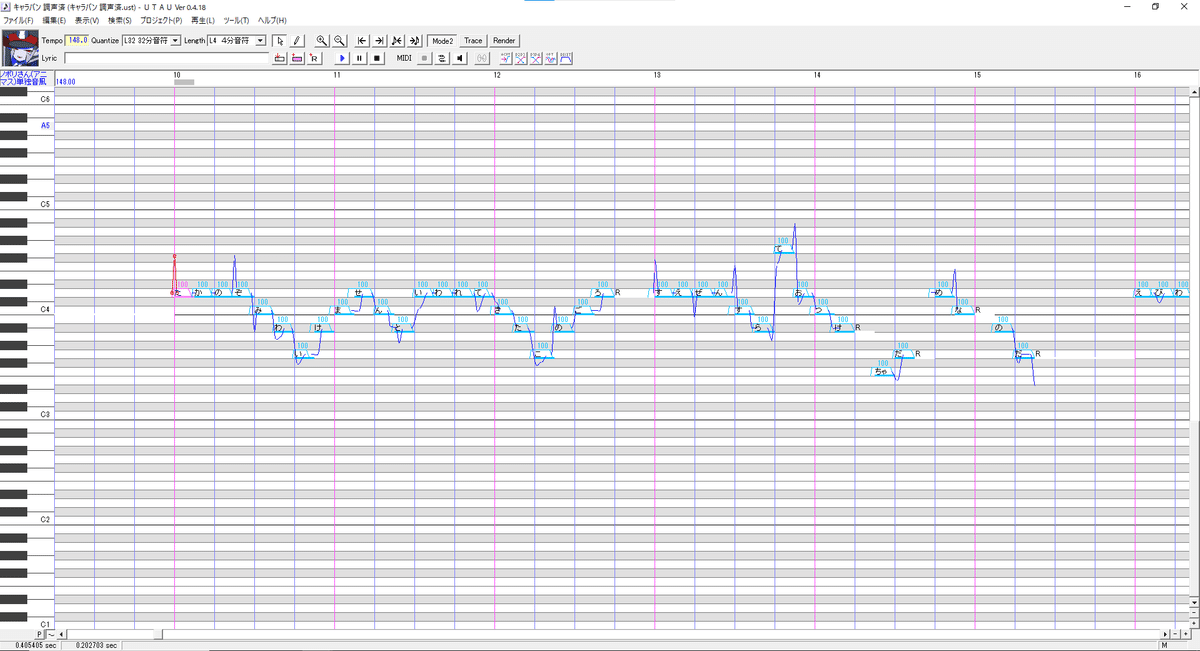This screenshot has width=1200, height=651.
Task: Click third envelope crossfade icon
Action: pyautogui.click(x=536, y=58)
